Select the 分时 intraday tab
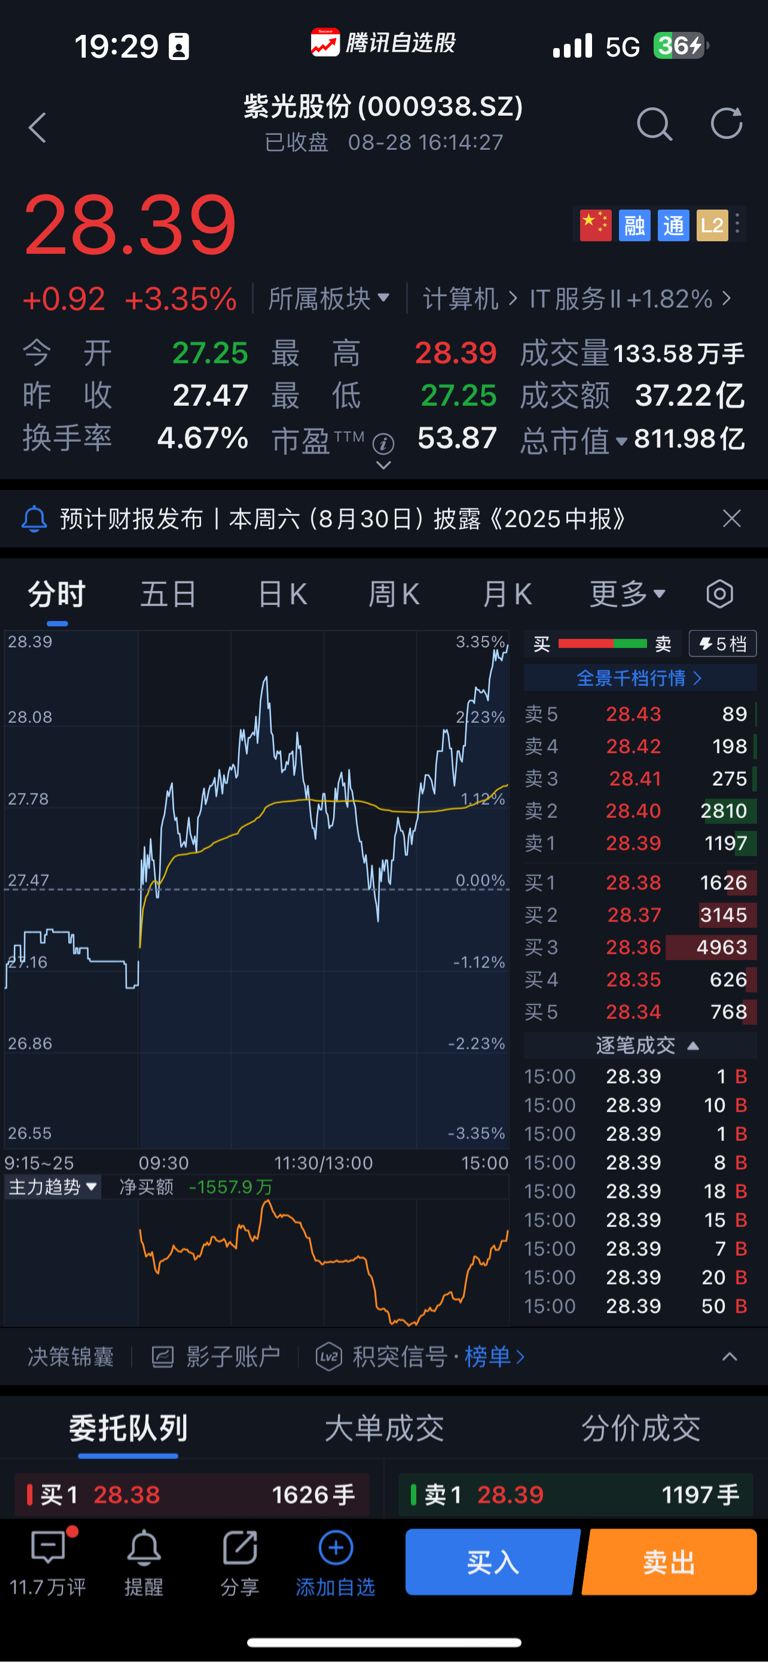Screen dimensions: 768x1662 (x=57, y=594)
